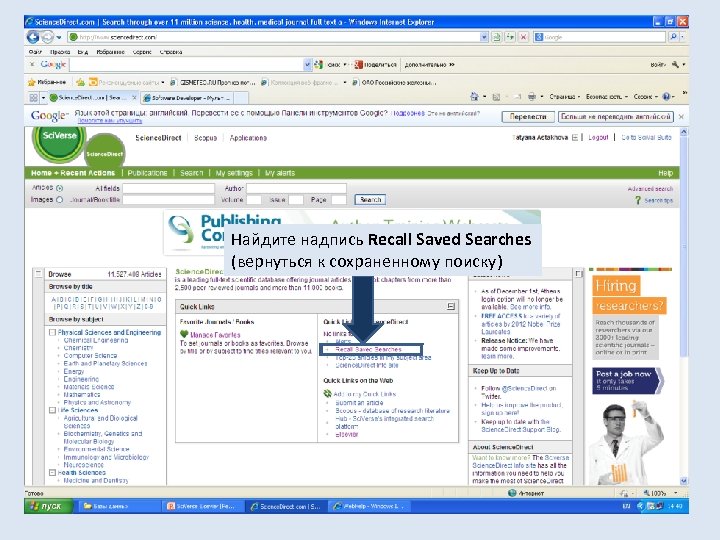Open the Advanced search link
The width and height of the screenshot is (720, 540).
pos(650,189)
